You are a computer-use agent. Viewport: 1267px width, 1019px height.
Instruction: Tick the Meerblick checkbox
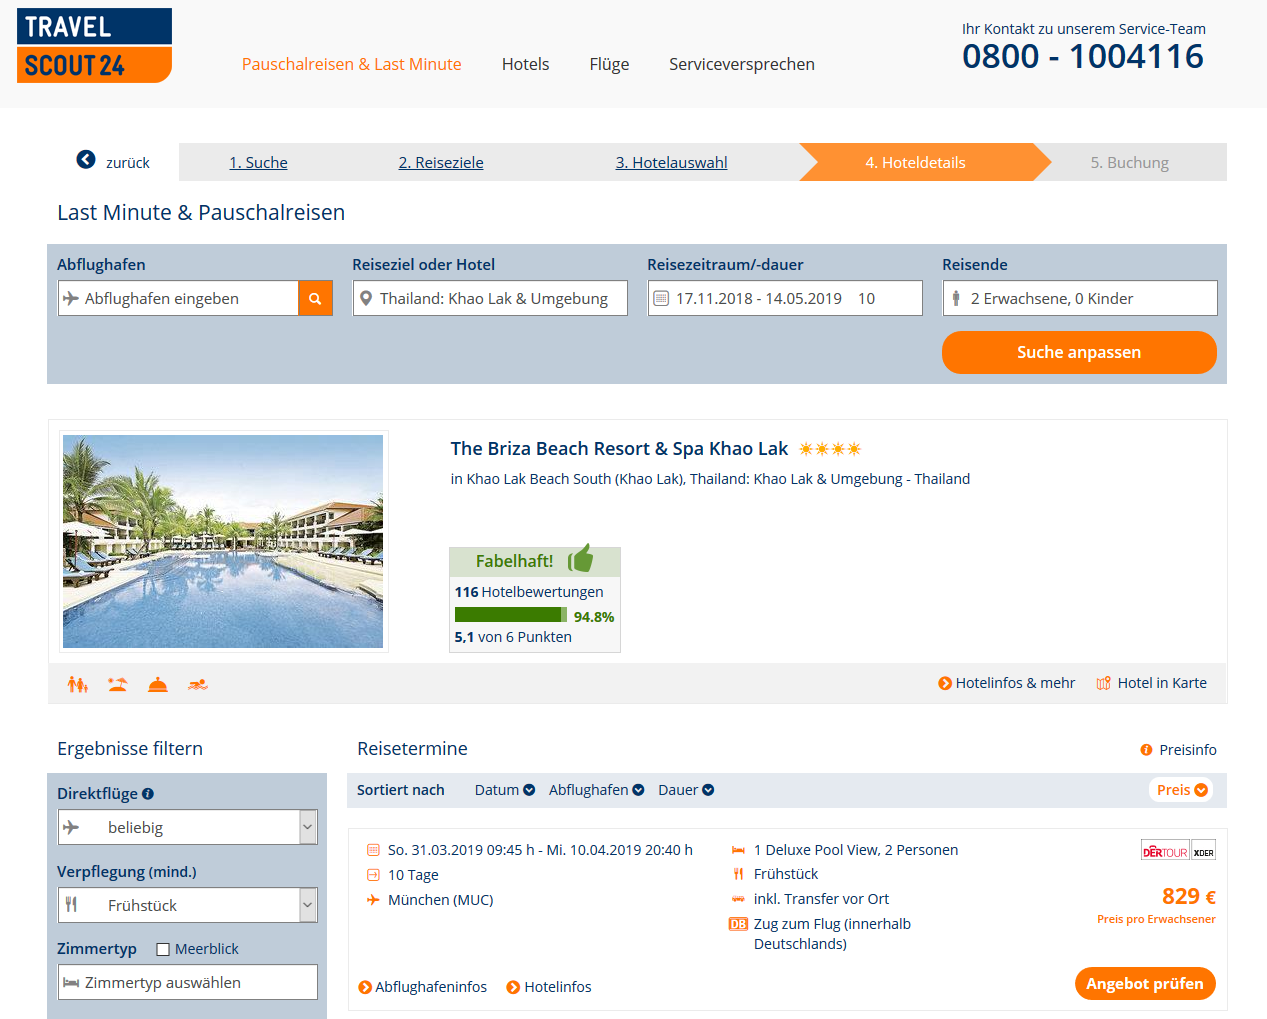(x=163, y=949)
